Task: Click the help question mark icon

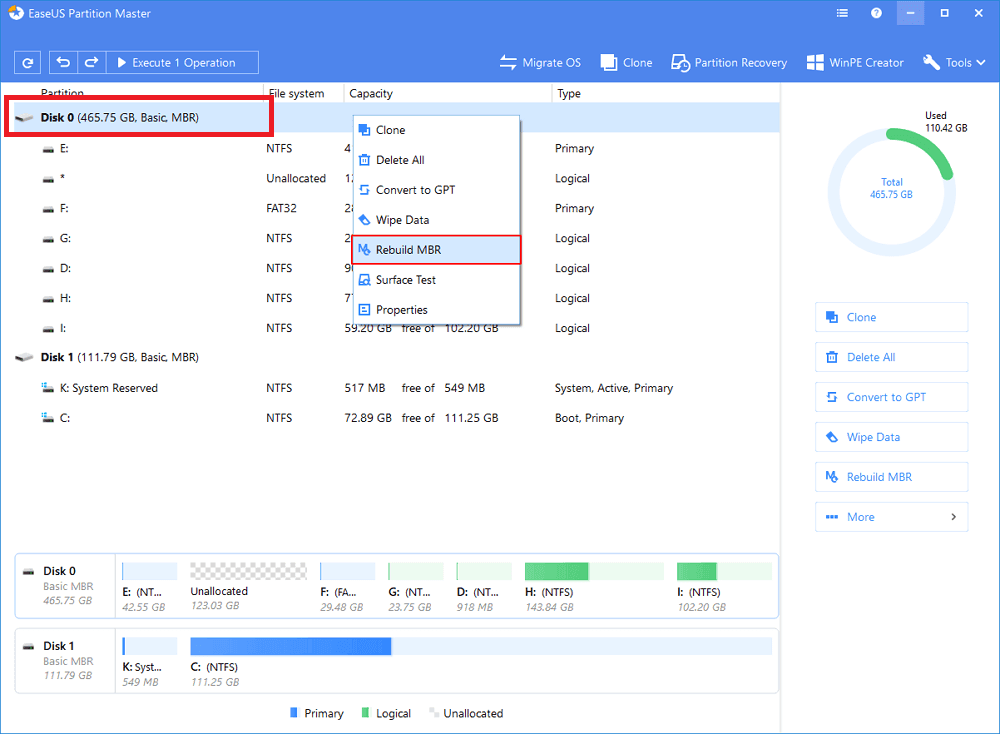Action: coord(876,14)
